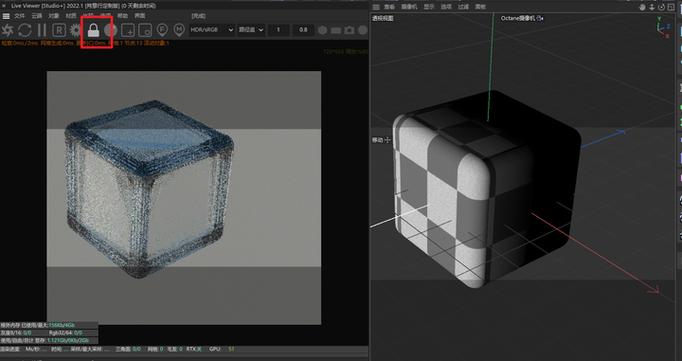
Task: Click the viewport dolly zoom arrow icon
Action: pos(652,7)
